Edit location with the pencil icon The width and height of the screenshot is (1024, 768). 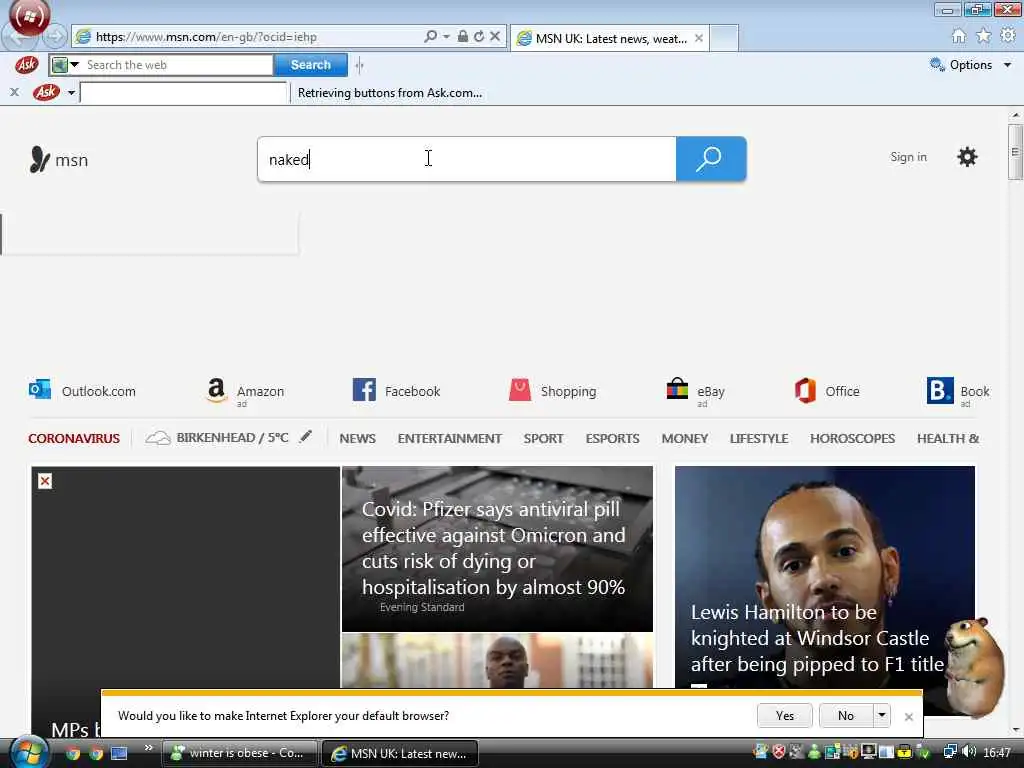click(x=305, y=437)
